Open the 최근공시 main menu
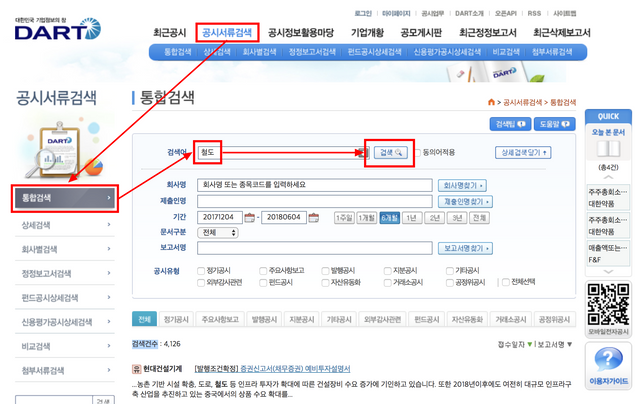Screen dimensions: 640x404 pos(169,33)
